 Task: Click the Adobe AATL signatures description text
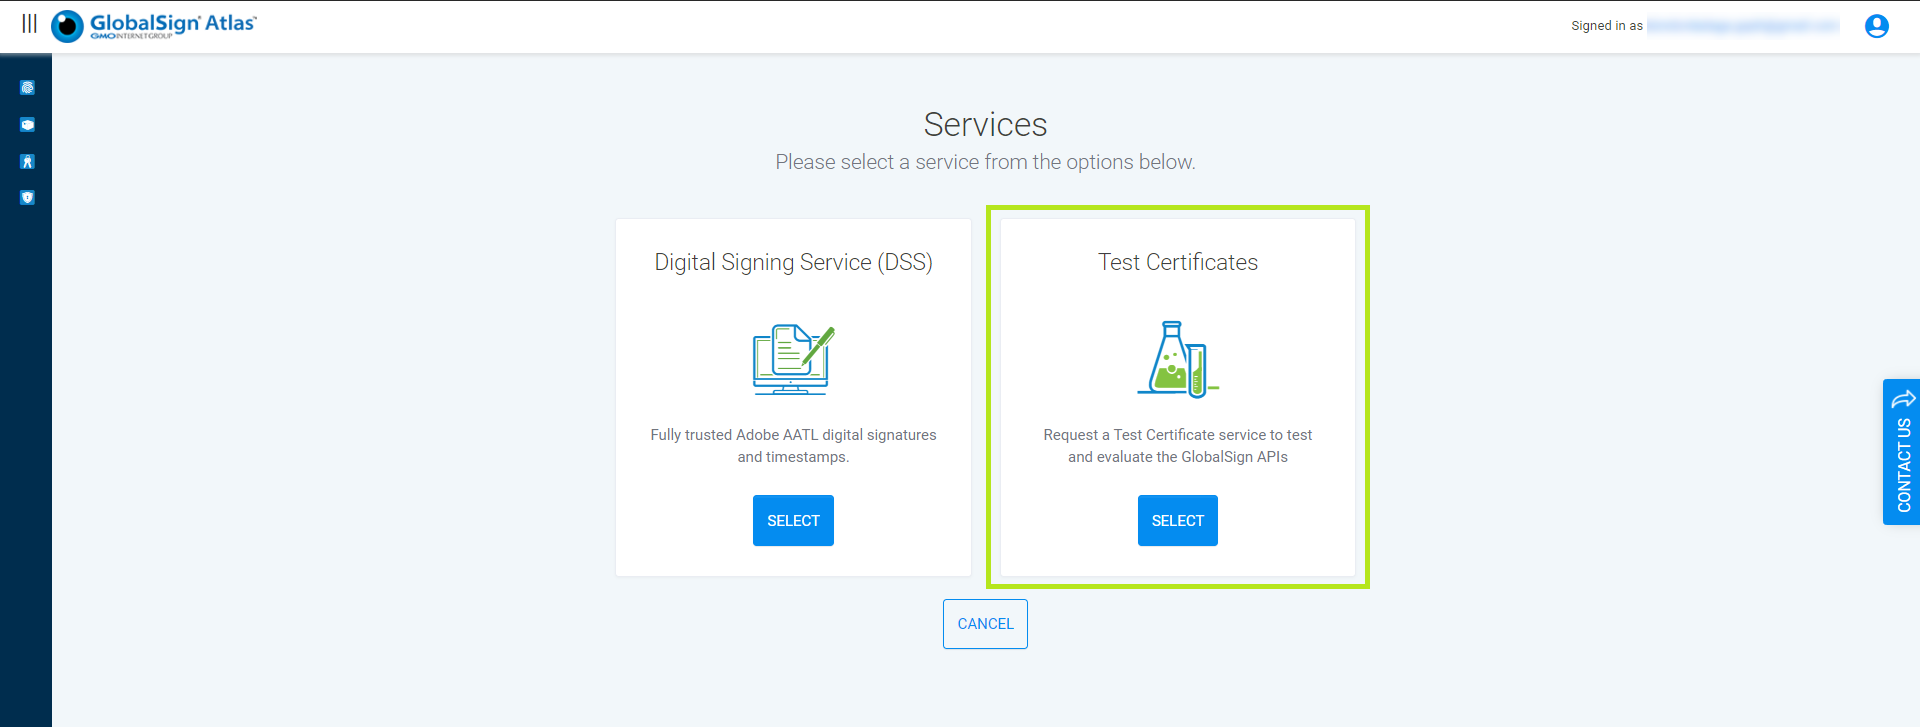[x=793, y=446]
